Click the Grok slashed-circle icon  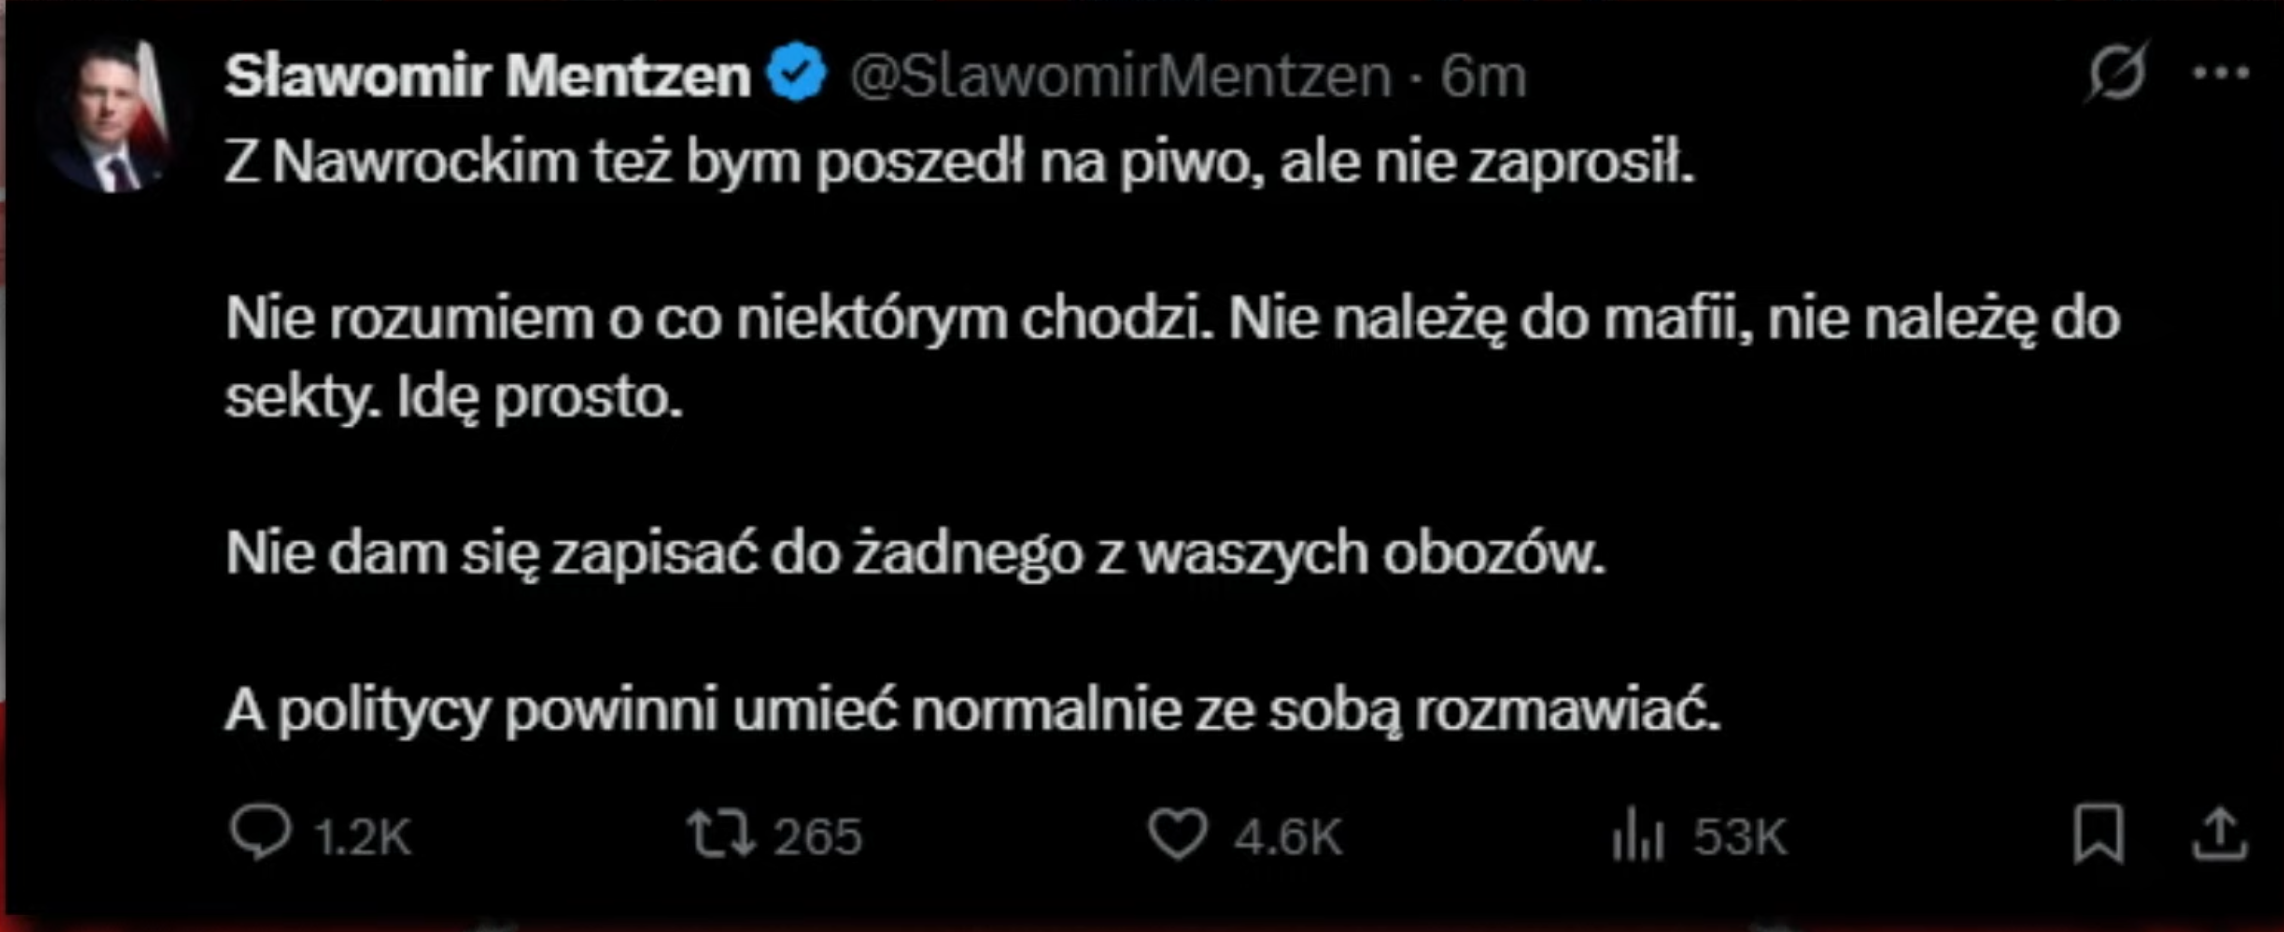tap(2116, 72)
